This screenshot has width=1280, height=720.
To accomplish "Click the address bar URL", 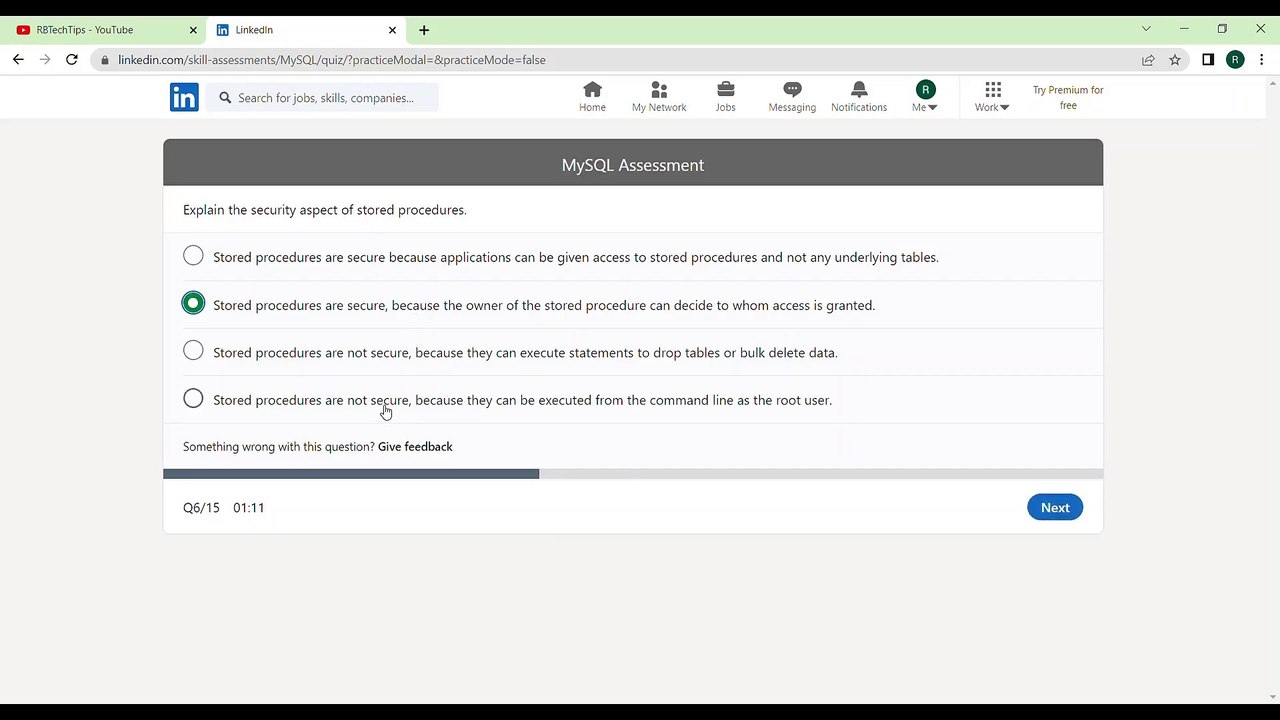I will 332,60.
